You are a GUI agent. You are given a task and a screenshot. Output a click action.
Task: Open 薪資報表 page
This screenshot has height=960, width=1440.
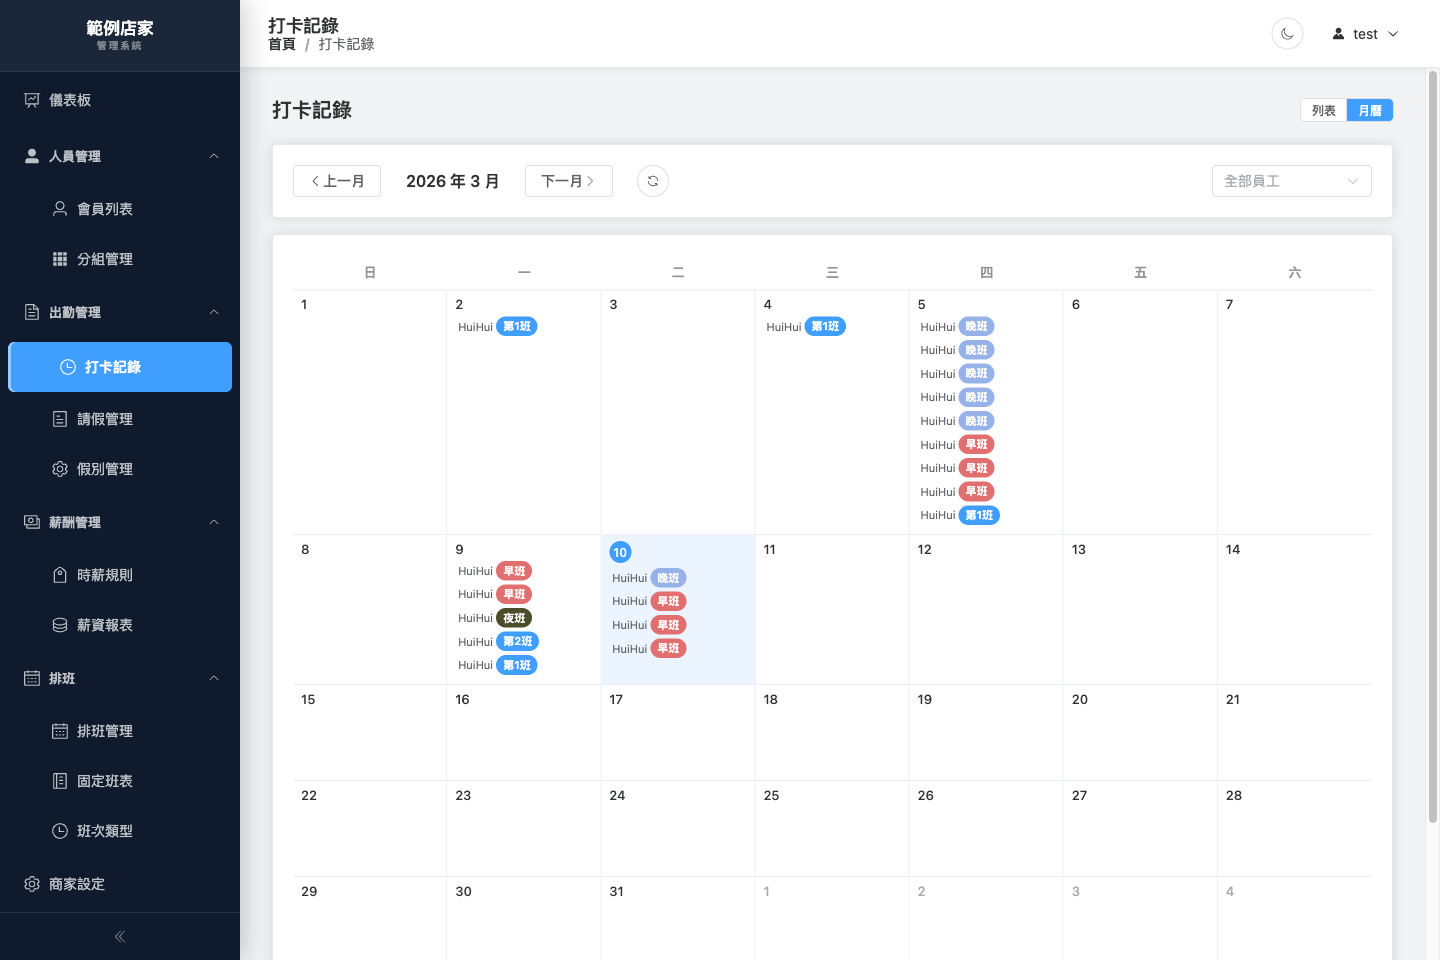(x=105, y=625)
